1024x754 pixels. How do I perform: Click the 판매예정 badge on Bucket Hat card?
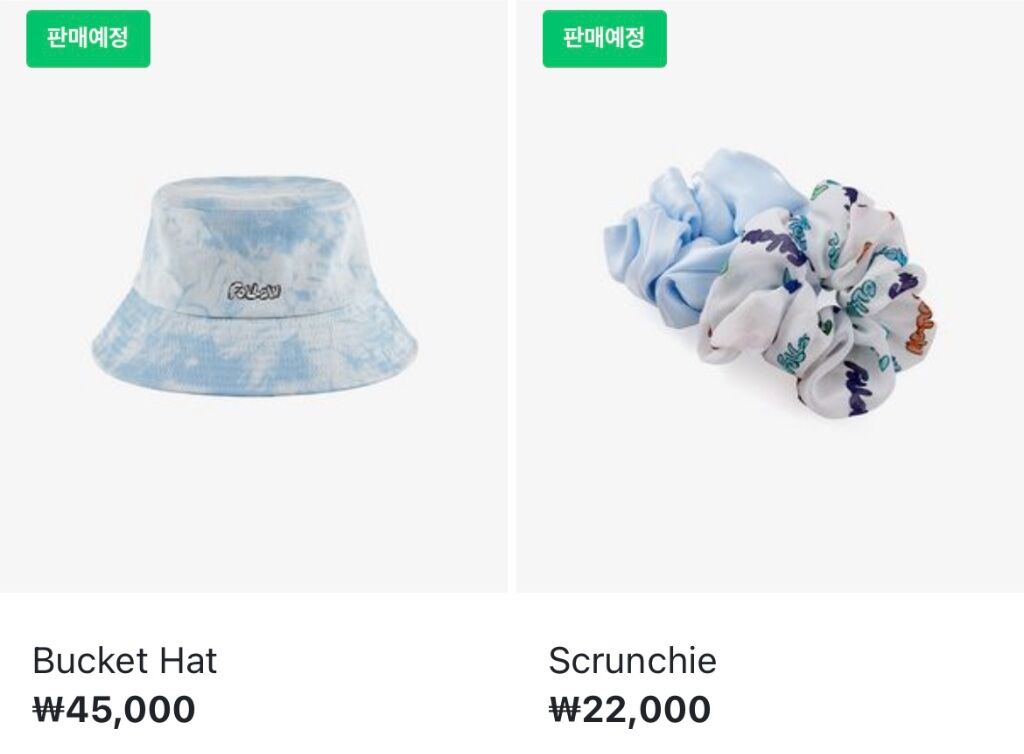tap(88, 39)
